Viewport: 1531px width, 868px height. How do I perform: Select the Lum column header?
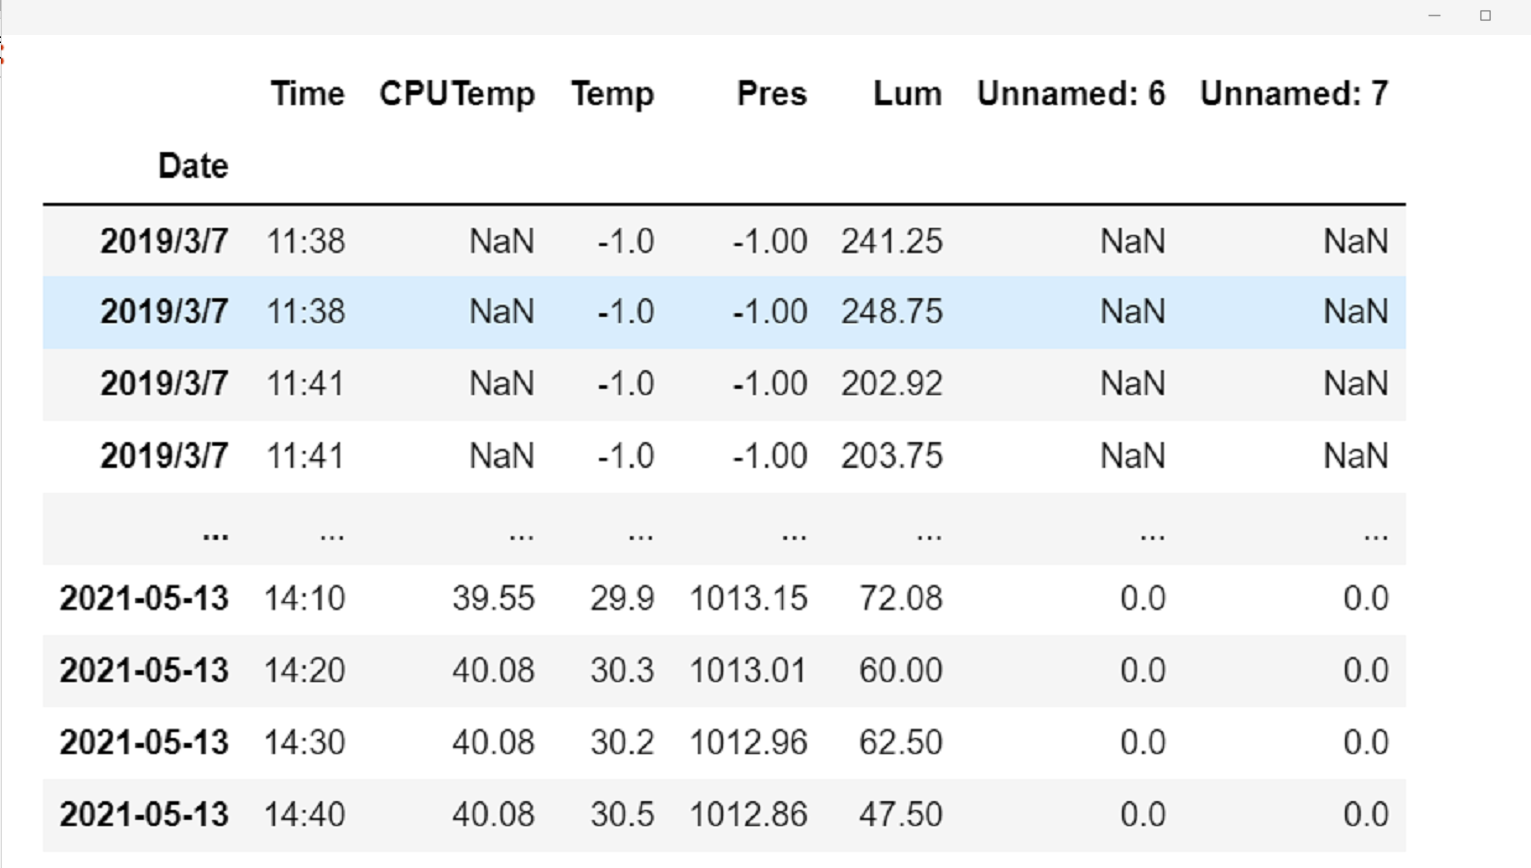[x=907, y=94]
